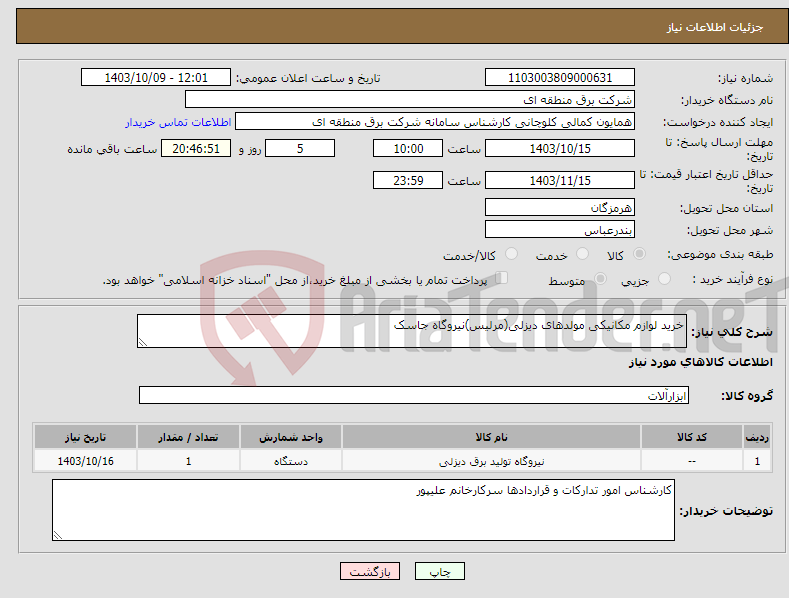Select the کالا/خدمت radio button
Viewport: 789px width, 598px height.
(x=511, y=254)
